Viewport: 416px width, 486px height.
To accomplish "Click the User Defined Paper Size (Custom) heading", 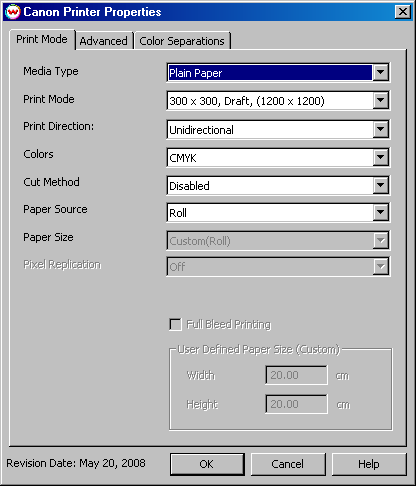I will pyautogui.click(x=259, y=350).
